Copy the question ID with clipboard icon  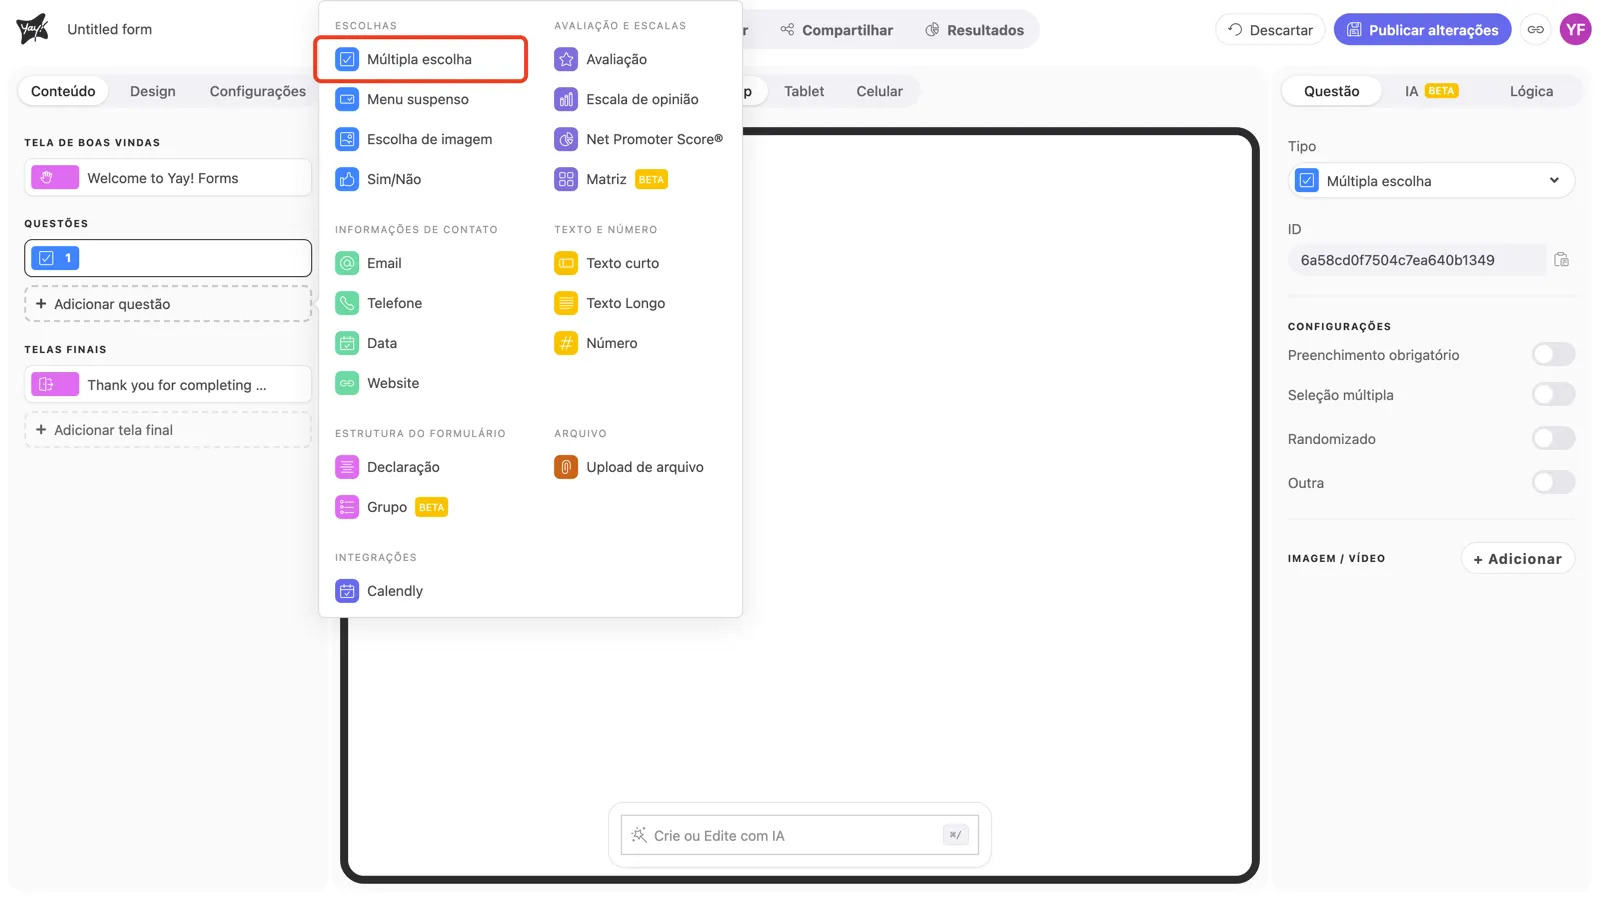coord(1561,260)
